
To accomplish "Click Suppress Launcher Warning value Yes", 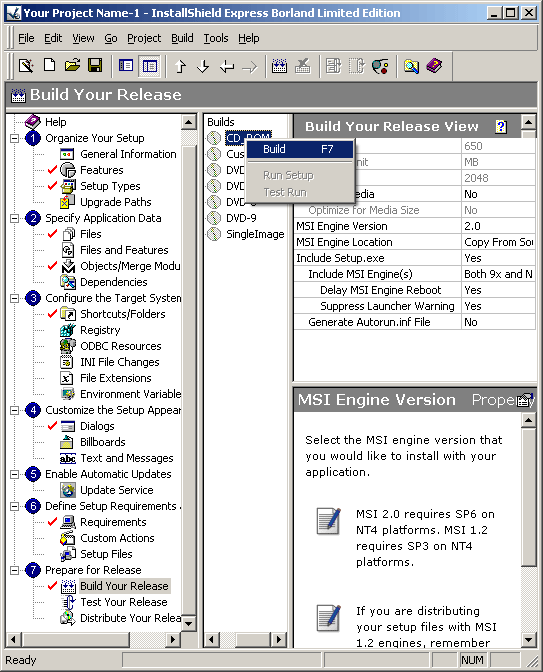I will pyautogui.click(x=473, y=306).
